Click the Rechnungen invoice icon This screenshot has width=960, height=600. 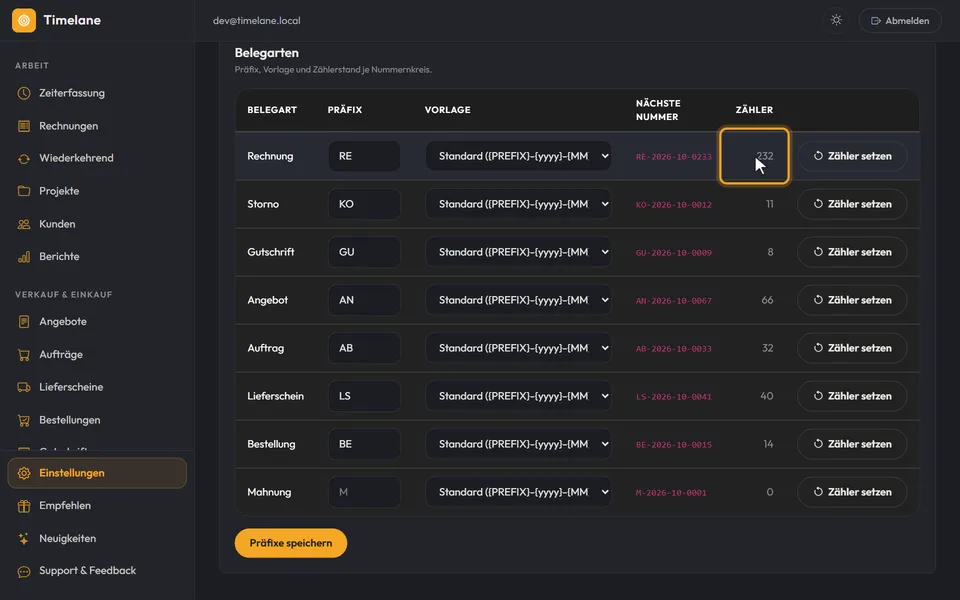point(24,126)
